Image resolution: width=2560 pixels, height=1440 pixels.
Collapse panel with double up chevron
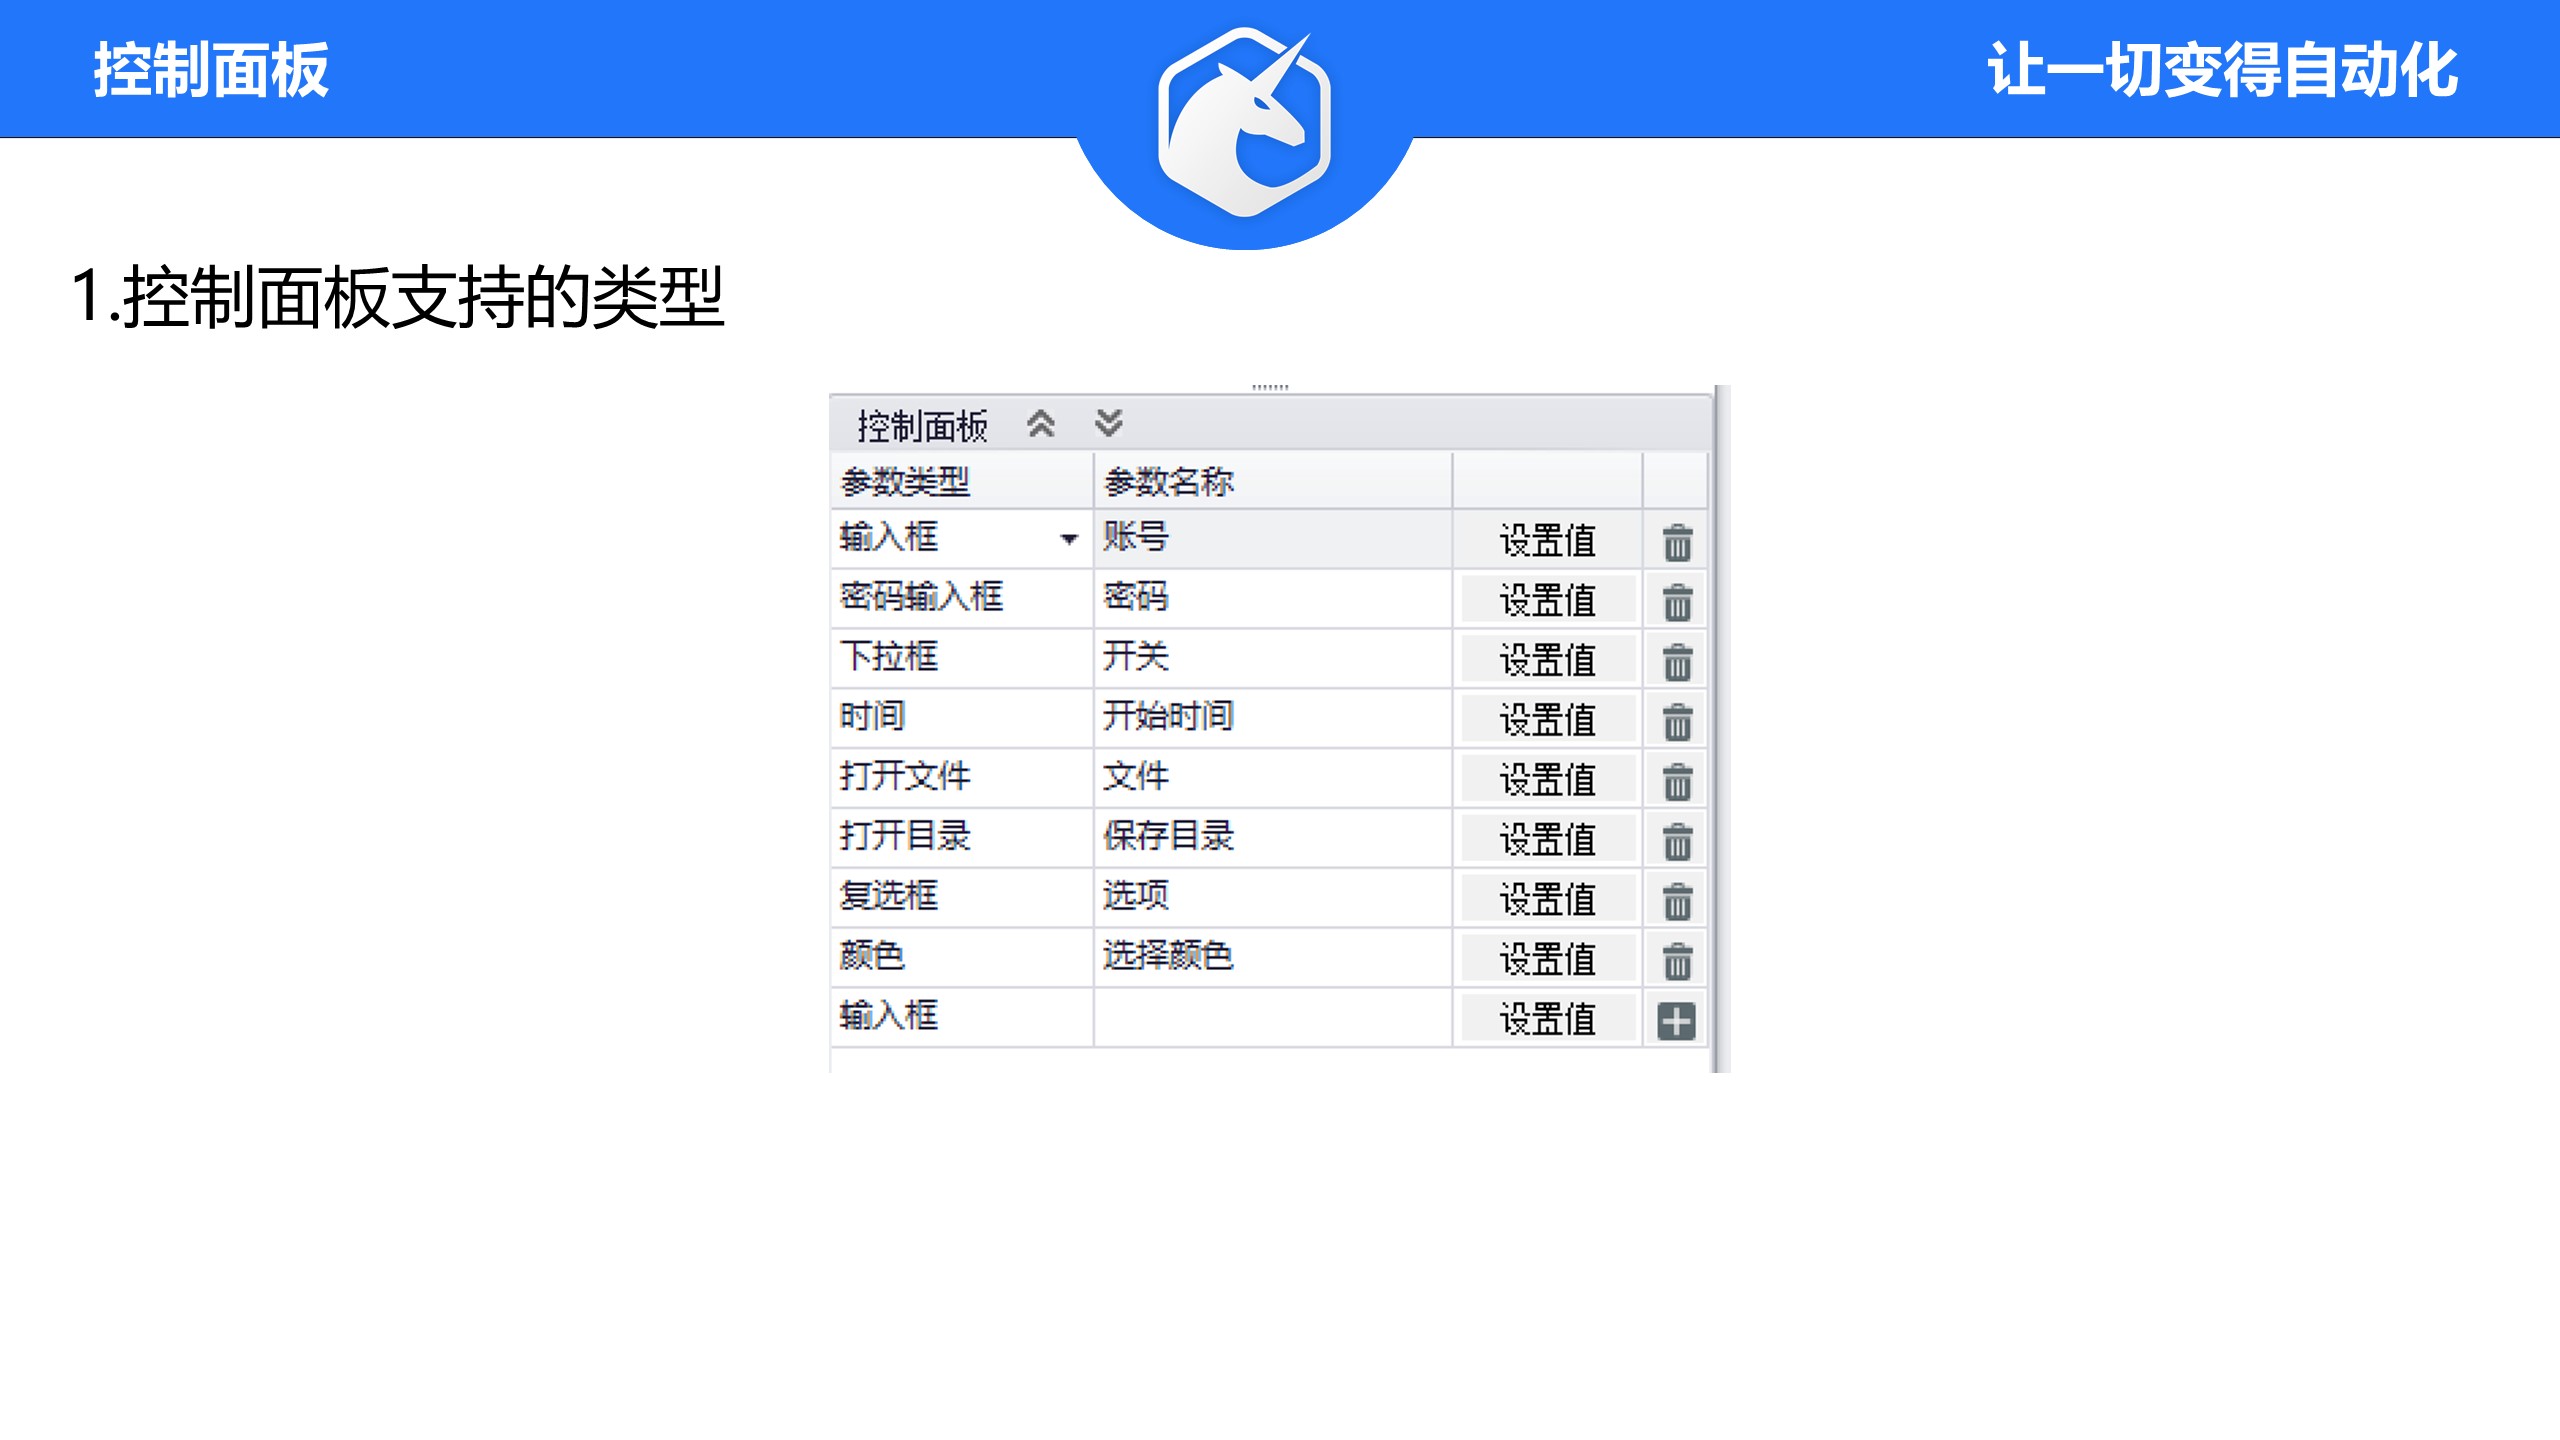tap(1041, 424)
